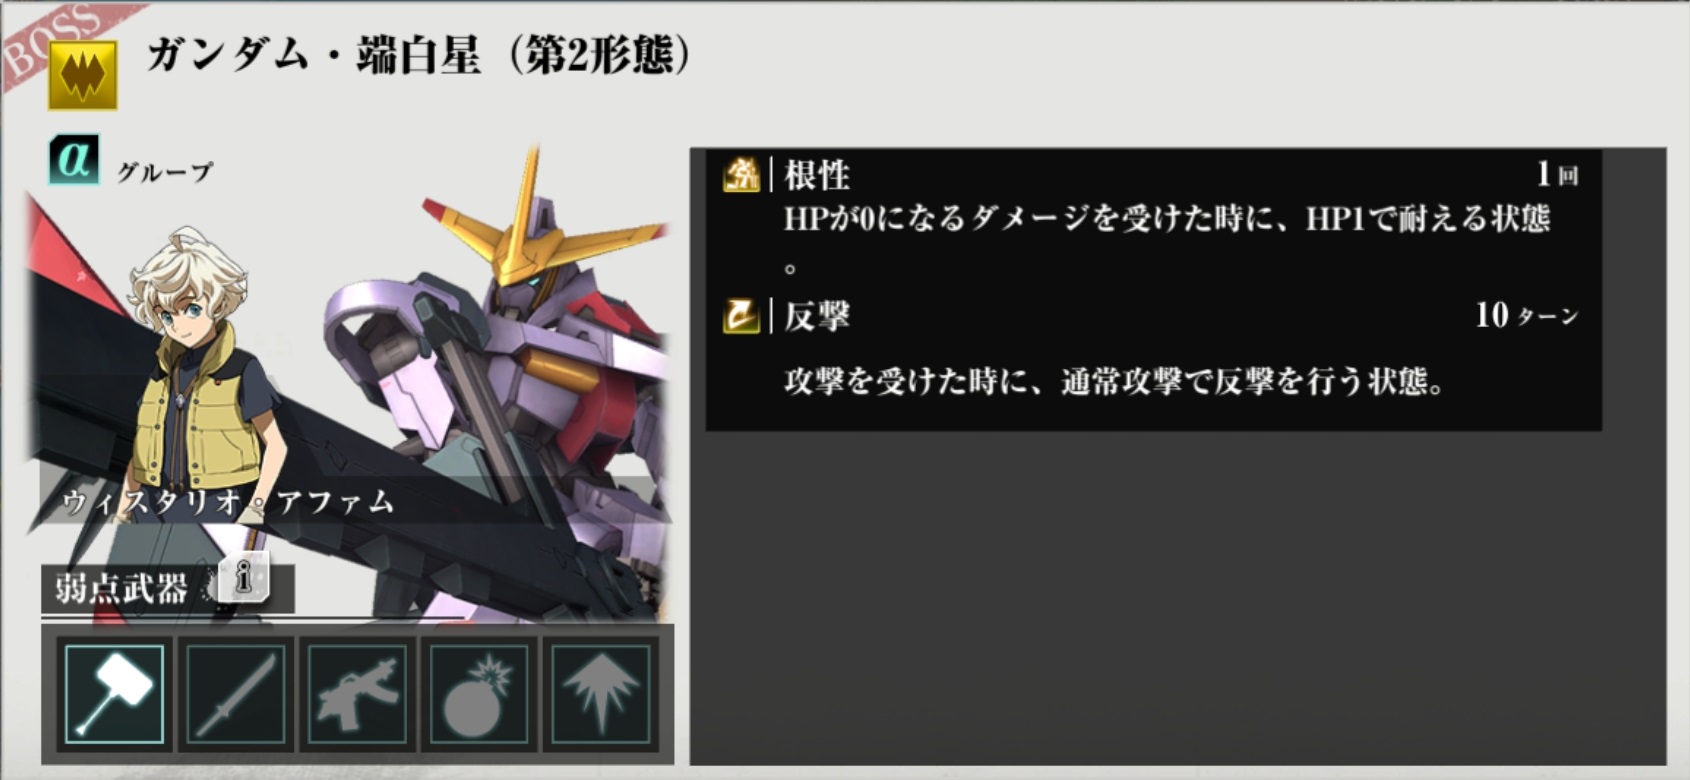Select the sword weak-point weapon icon
The image size is (1690, 780).
236,694
